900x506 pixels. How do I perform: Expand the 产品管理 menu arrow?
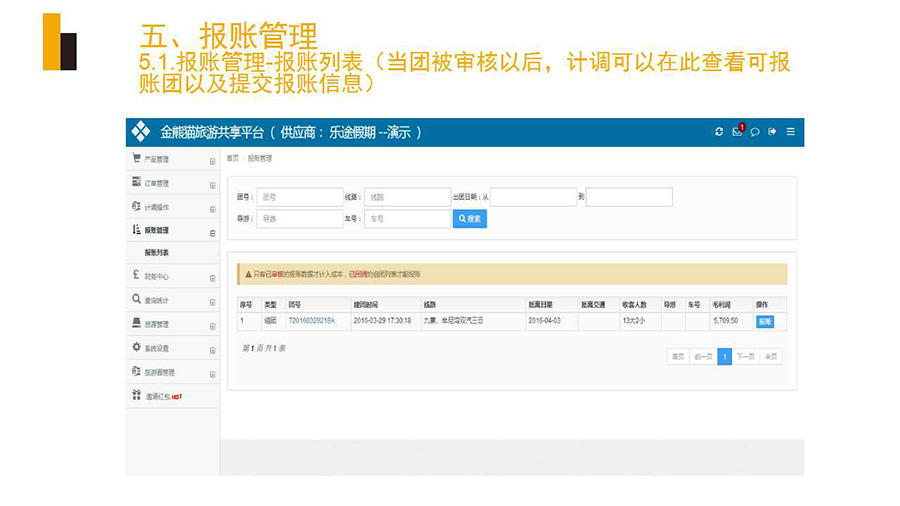[212, 162]
